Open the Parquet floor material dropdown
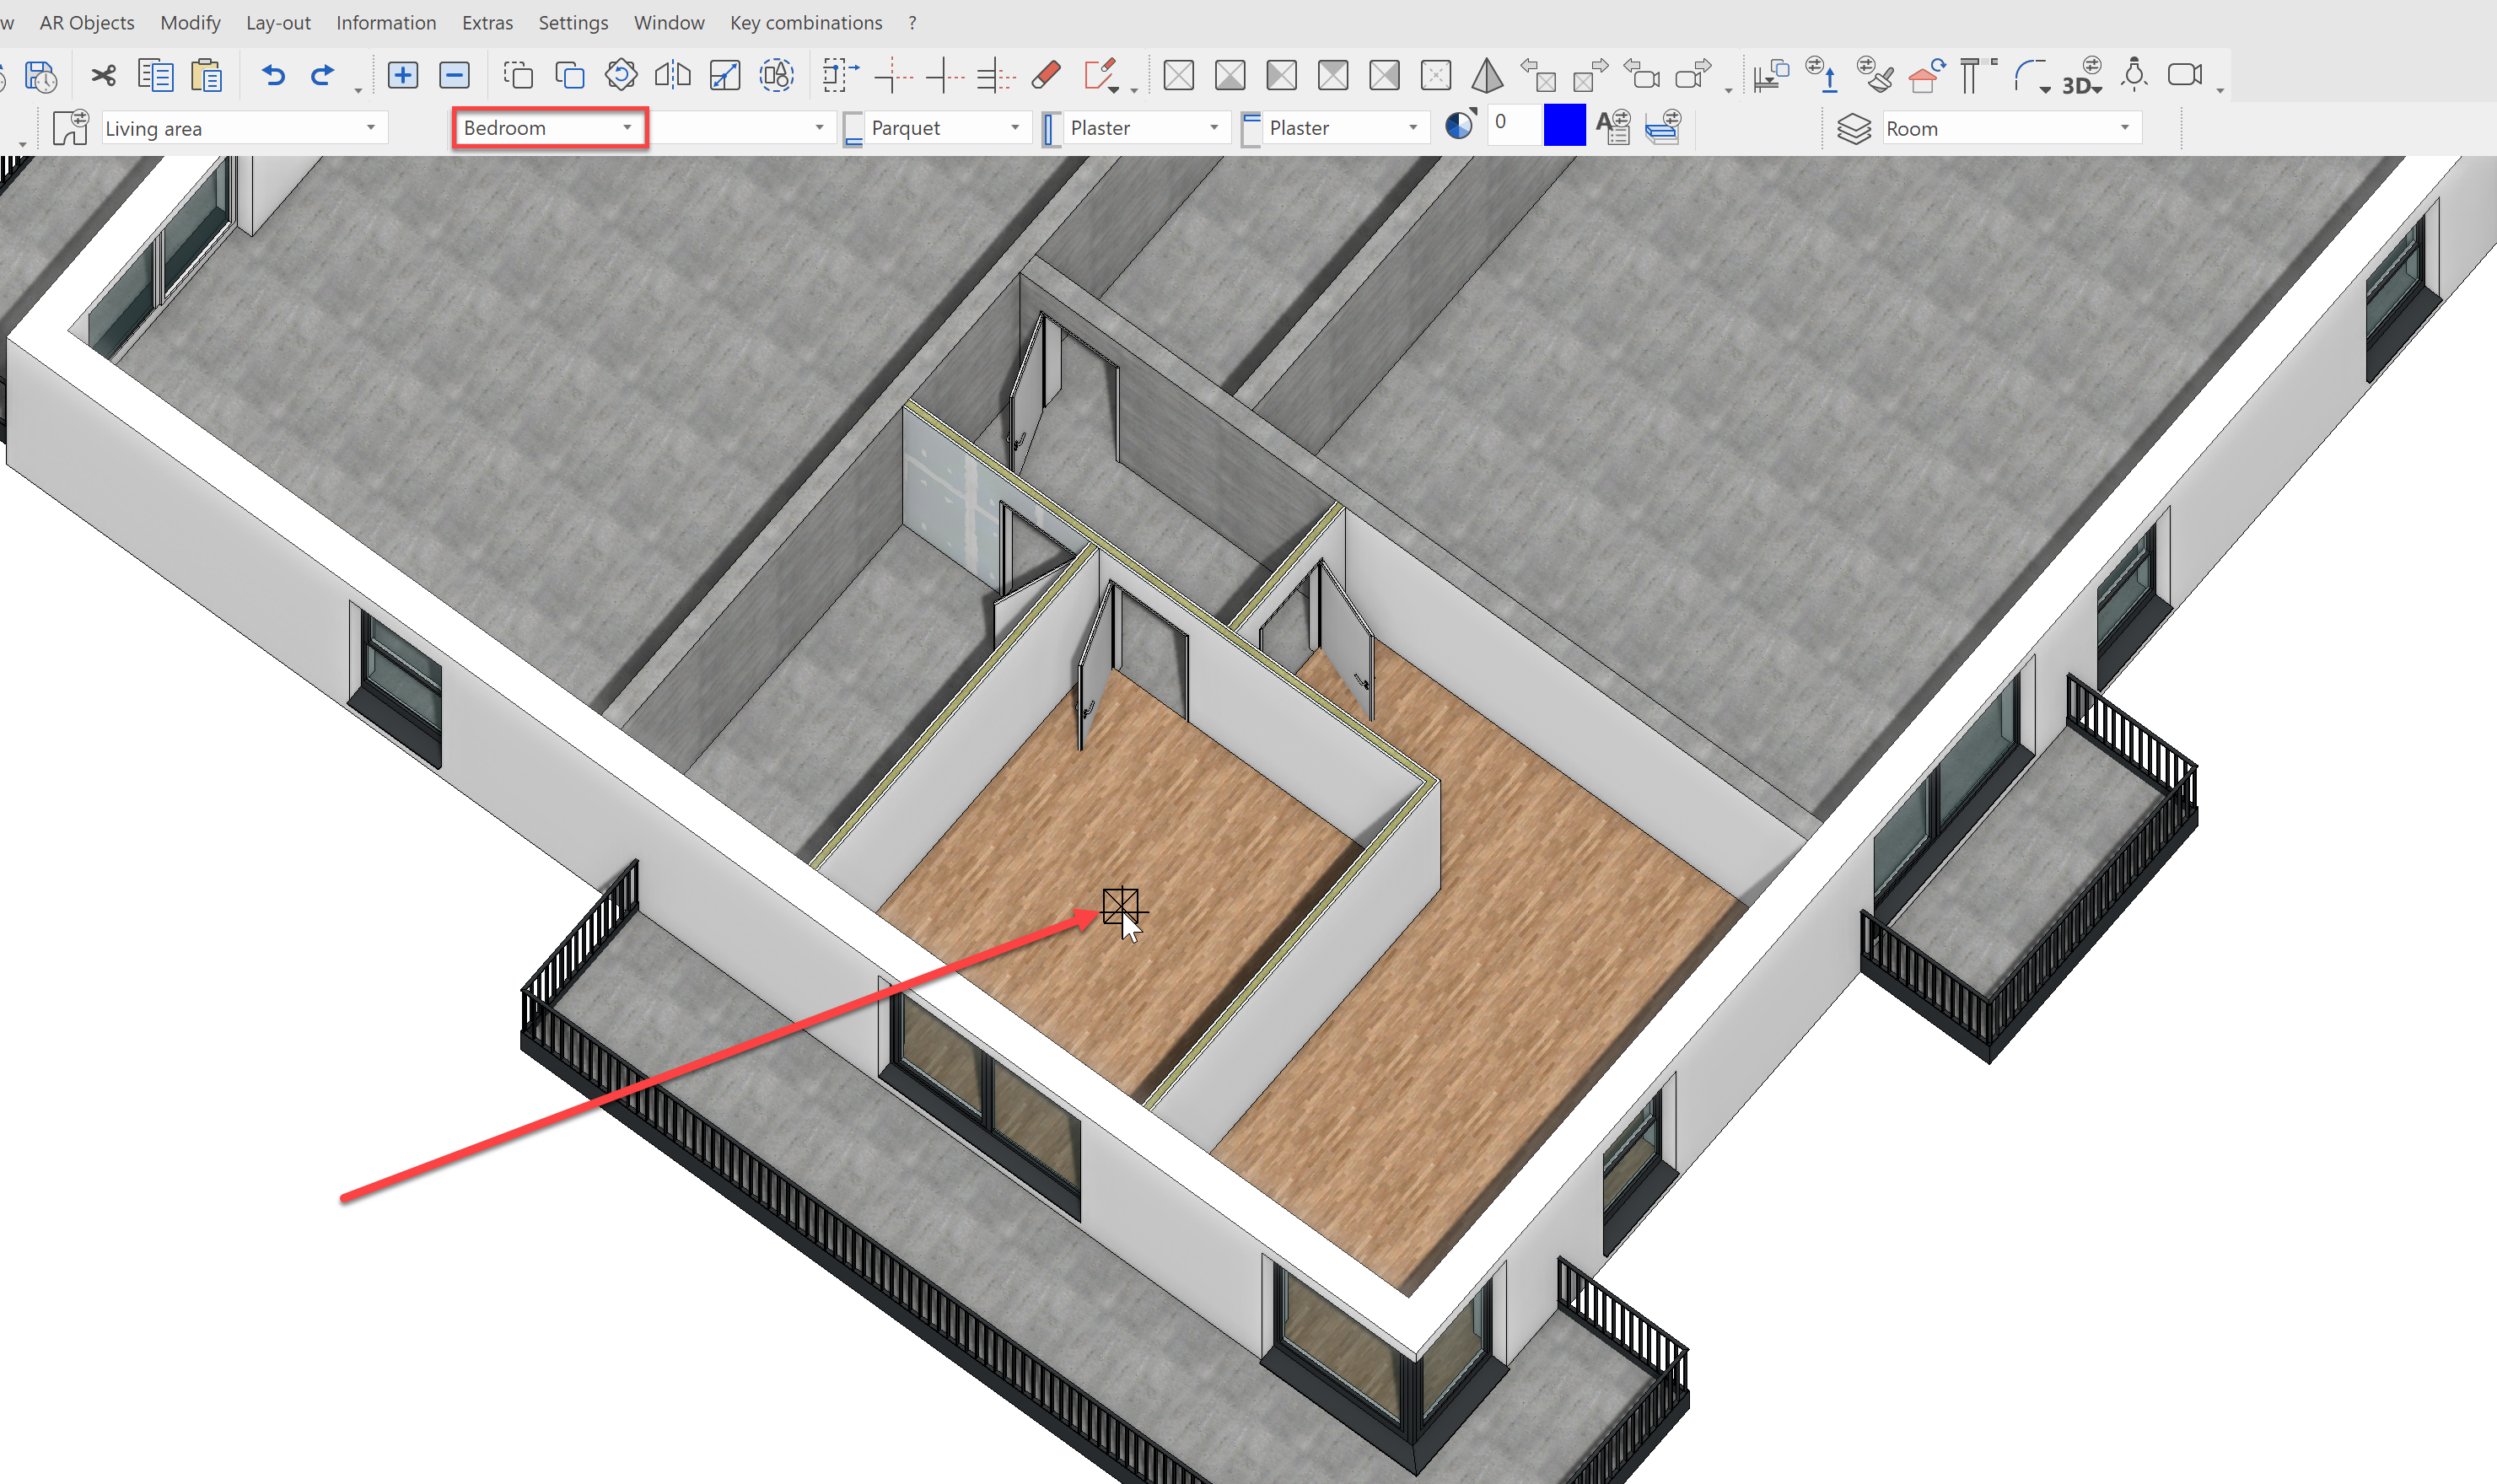Screen dimensions: 2497x1484 click(x=947, y=128)
